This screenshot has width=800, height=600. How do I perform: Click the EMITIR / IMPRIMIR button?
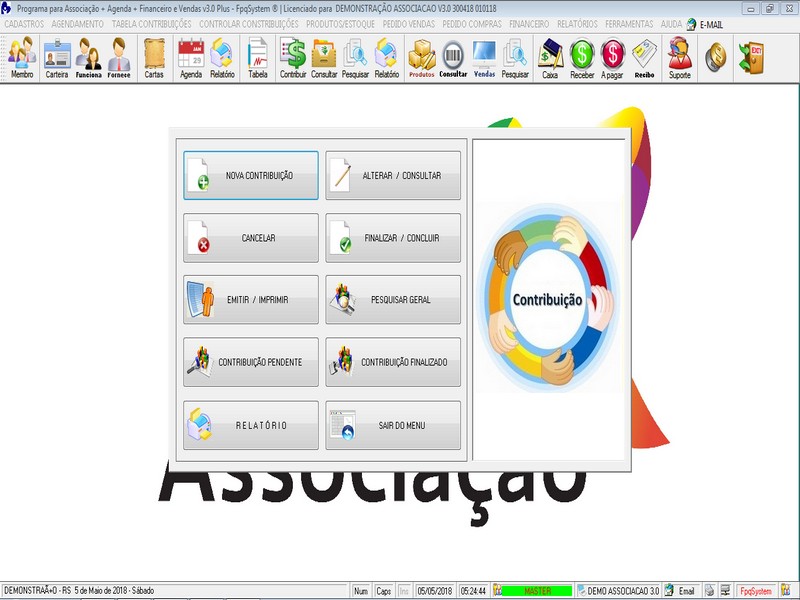click(251, 299)
